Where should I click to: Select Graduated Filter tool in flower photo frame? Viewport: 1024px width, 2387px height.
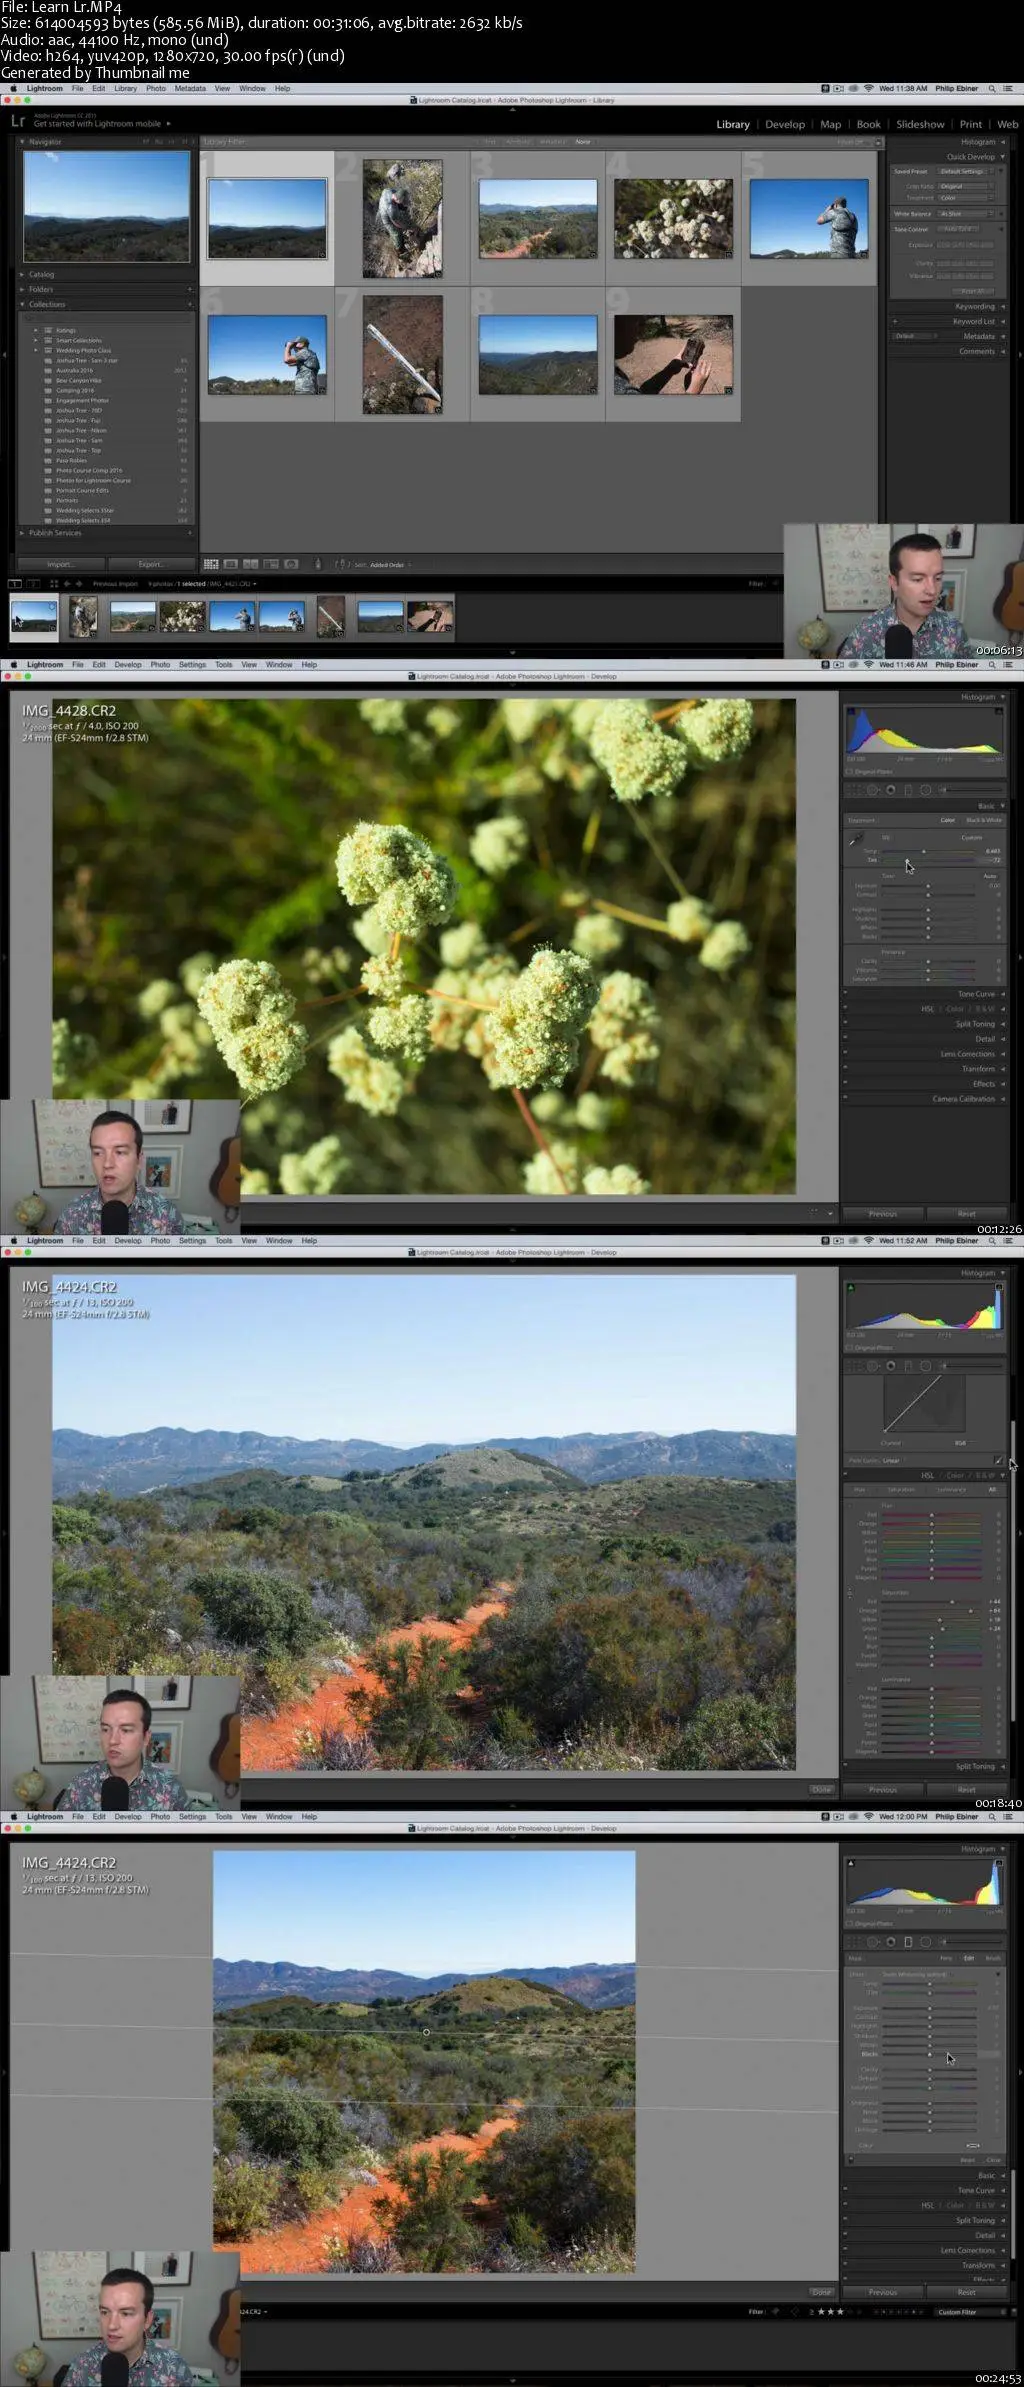908,790
